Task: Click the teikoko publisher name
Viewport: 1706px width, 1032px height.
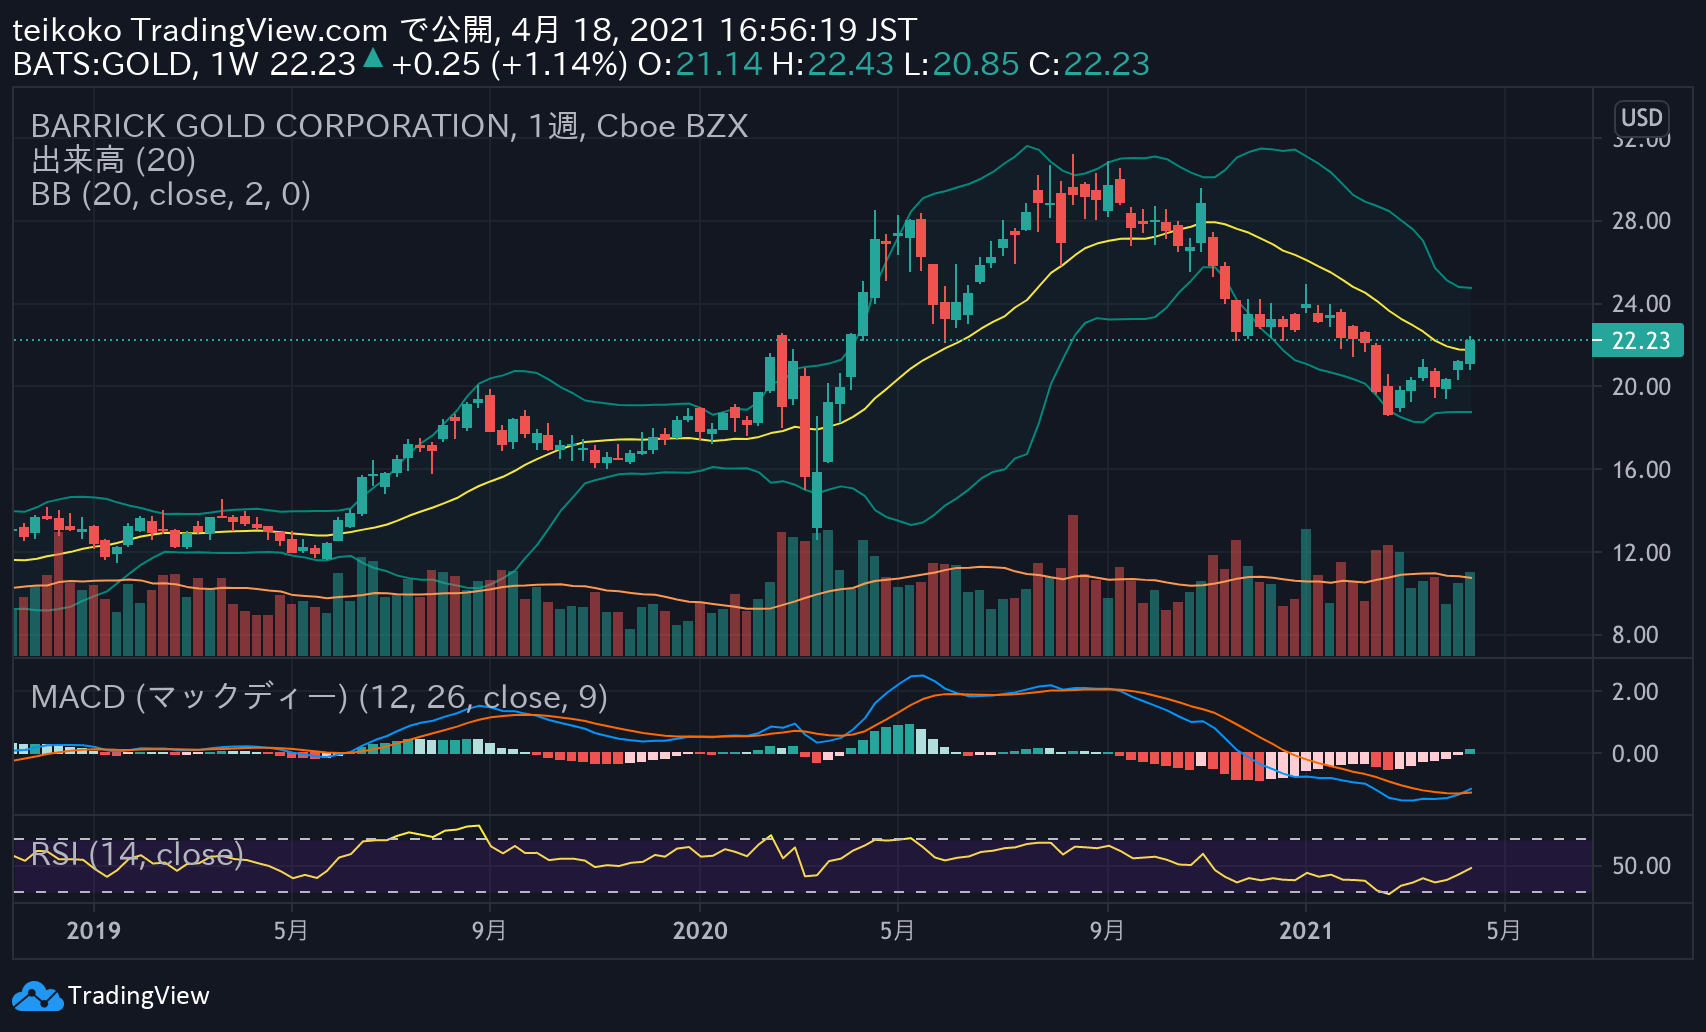Action: (x=67, y=30)
